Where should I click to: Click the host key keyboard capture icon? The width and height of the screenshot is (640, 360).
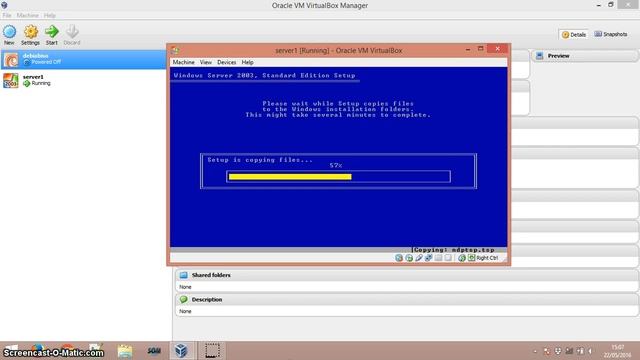[x=471, y=258]
